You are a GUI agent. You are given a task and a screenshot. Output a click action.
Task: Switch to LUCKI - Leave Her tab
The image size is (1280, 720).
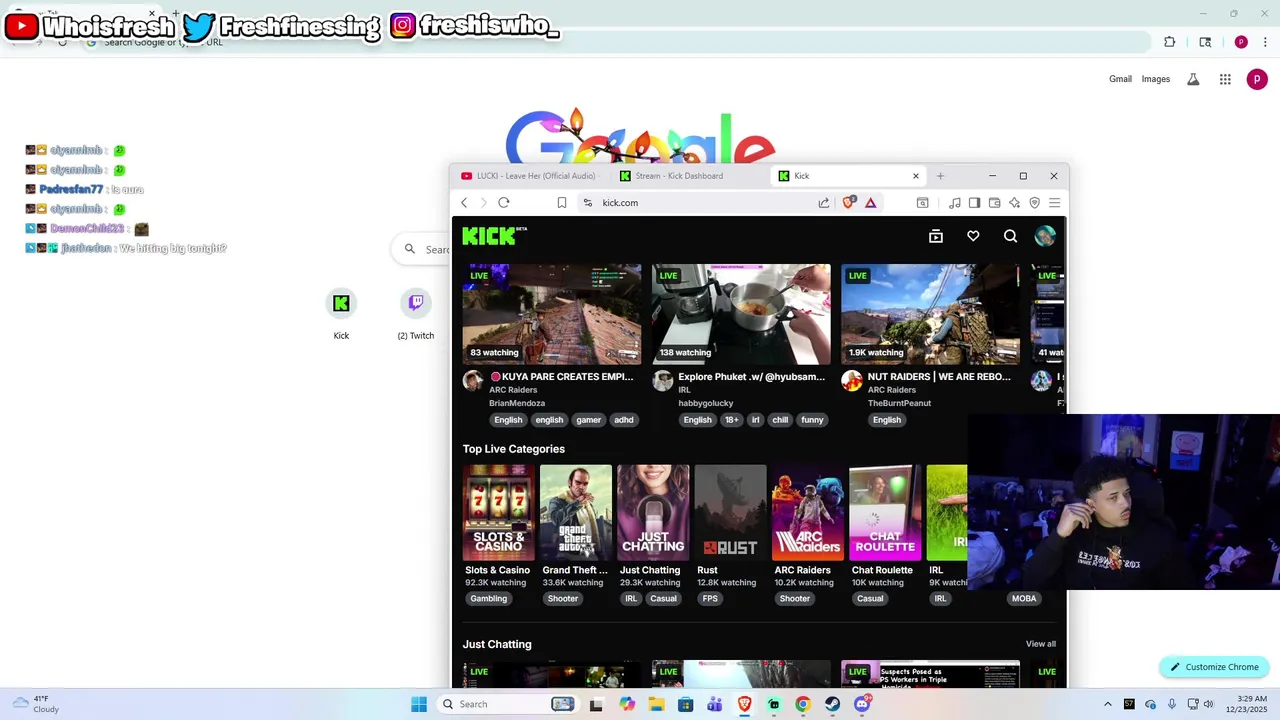point(530,176)
